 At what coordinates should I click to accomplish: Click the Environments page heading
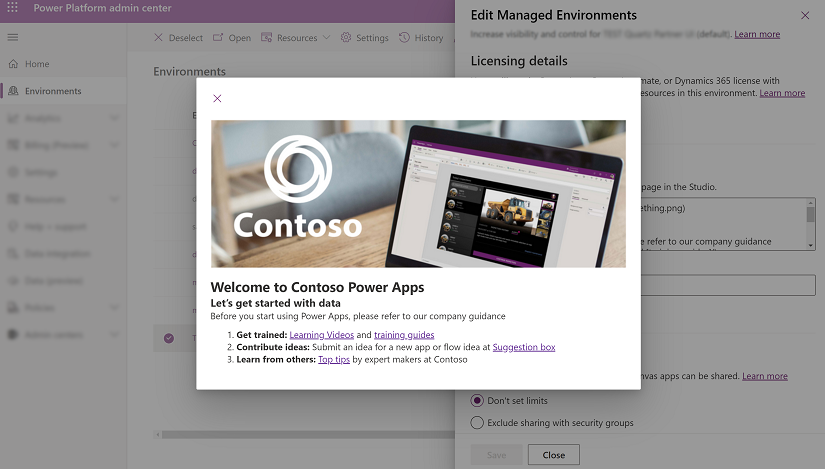pos(189,72)
